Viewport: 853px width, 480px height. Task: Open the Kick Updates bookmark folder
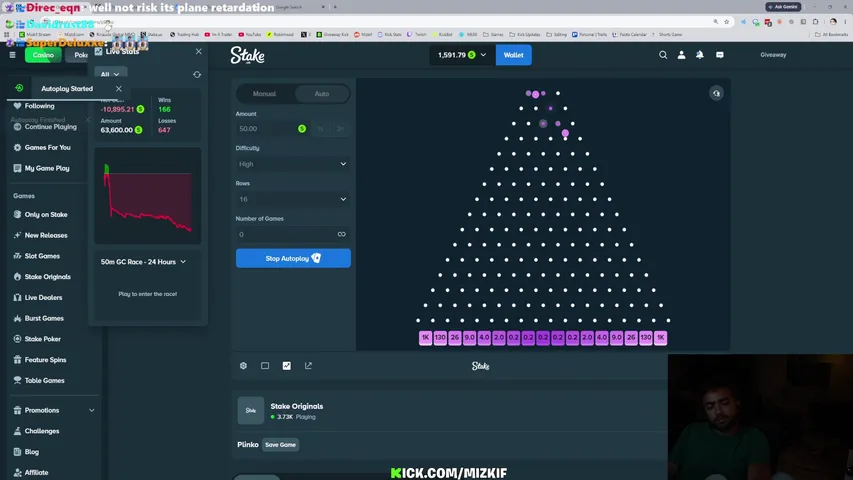tap(526, 34)
